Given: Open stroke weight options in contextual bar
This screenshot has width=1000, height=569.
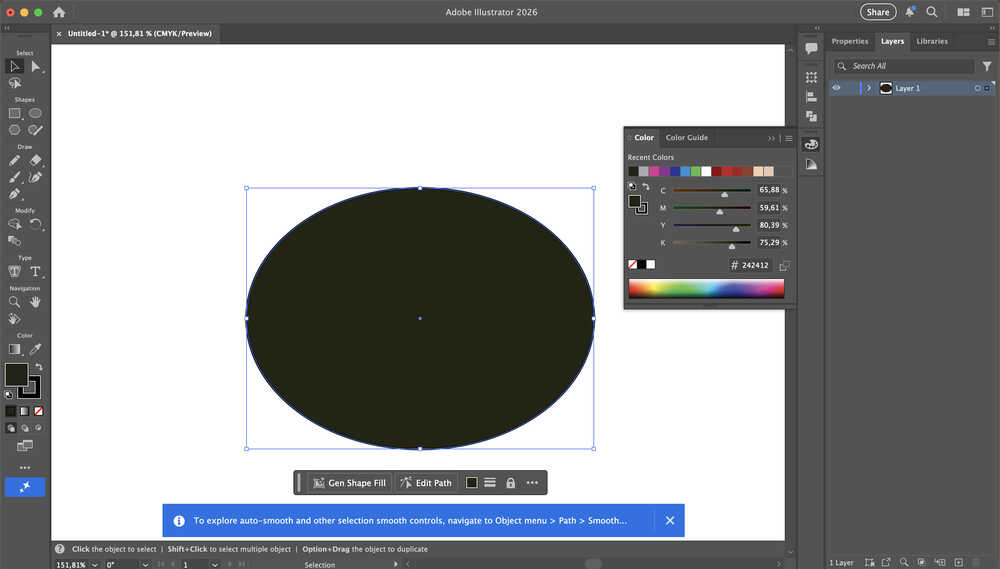Looking at the screenshot, I should pos(490,483).
